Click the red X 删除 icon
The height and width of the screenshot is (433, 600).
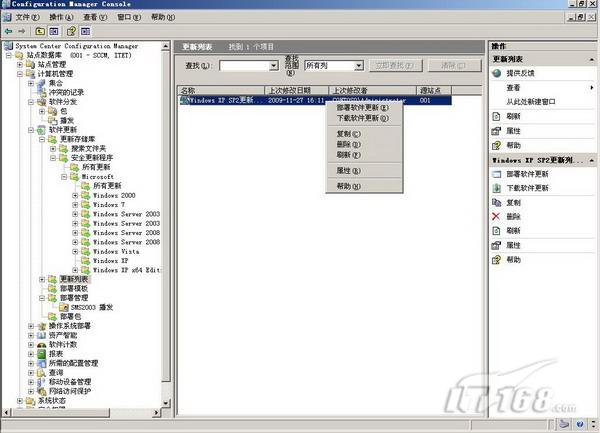tap(496, 216)
